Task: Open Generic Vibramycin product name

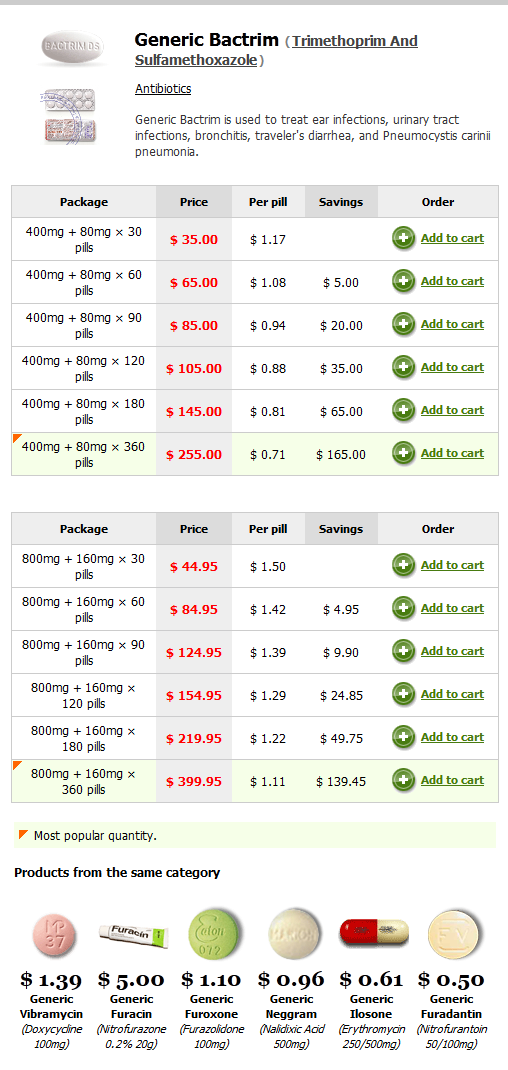Action: (x=51, y=1007)
